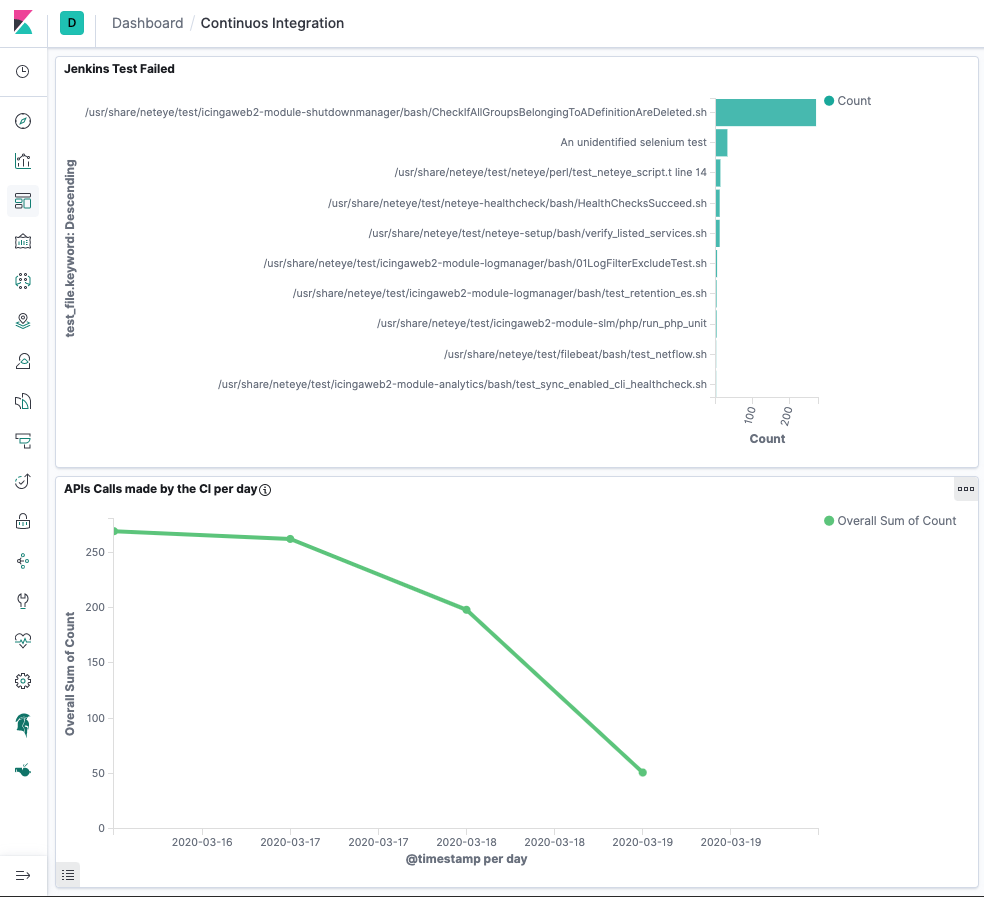Screen dimensions: 984x897
Task: Open Maps via the location pin icon
Action: (x=23, y=321)
